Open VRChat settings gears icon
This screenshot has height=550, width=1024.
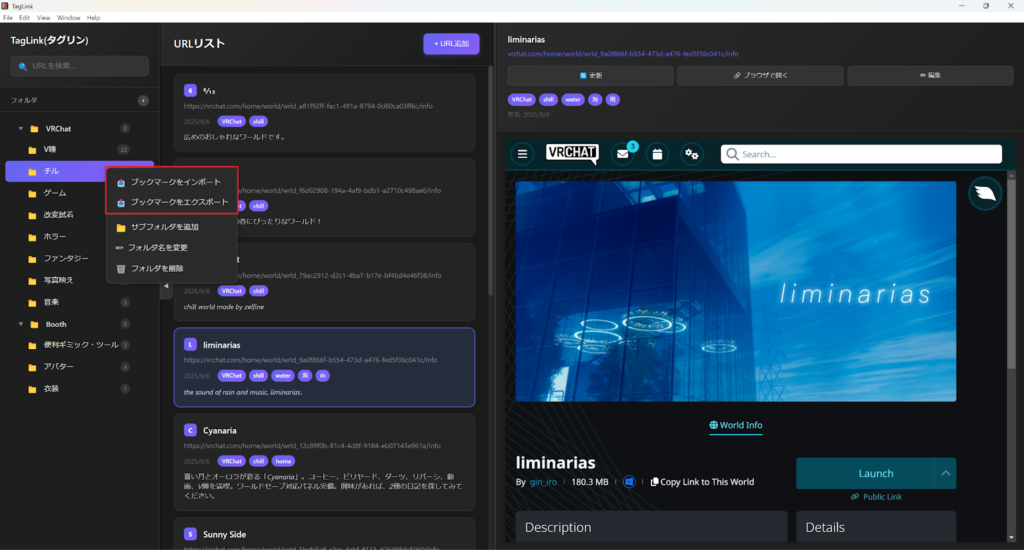pos(692,154)
